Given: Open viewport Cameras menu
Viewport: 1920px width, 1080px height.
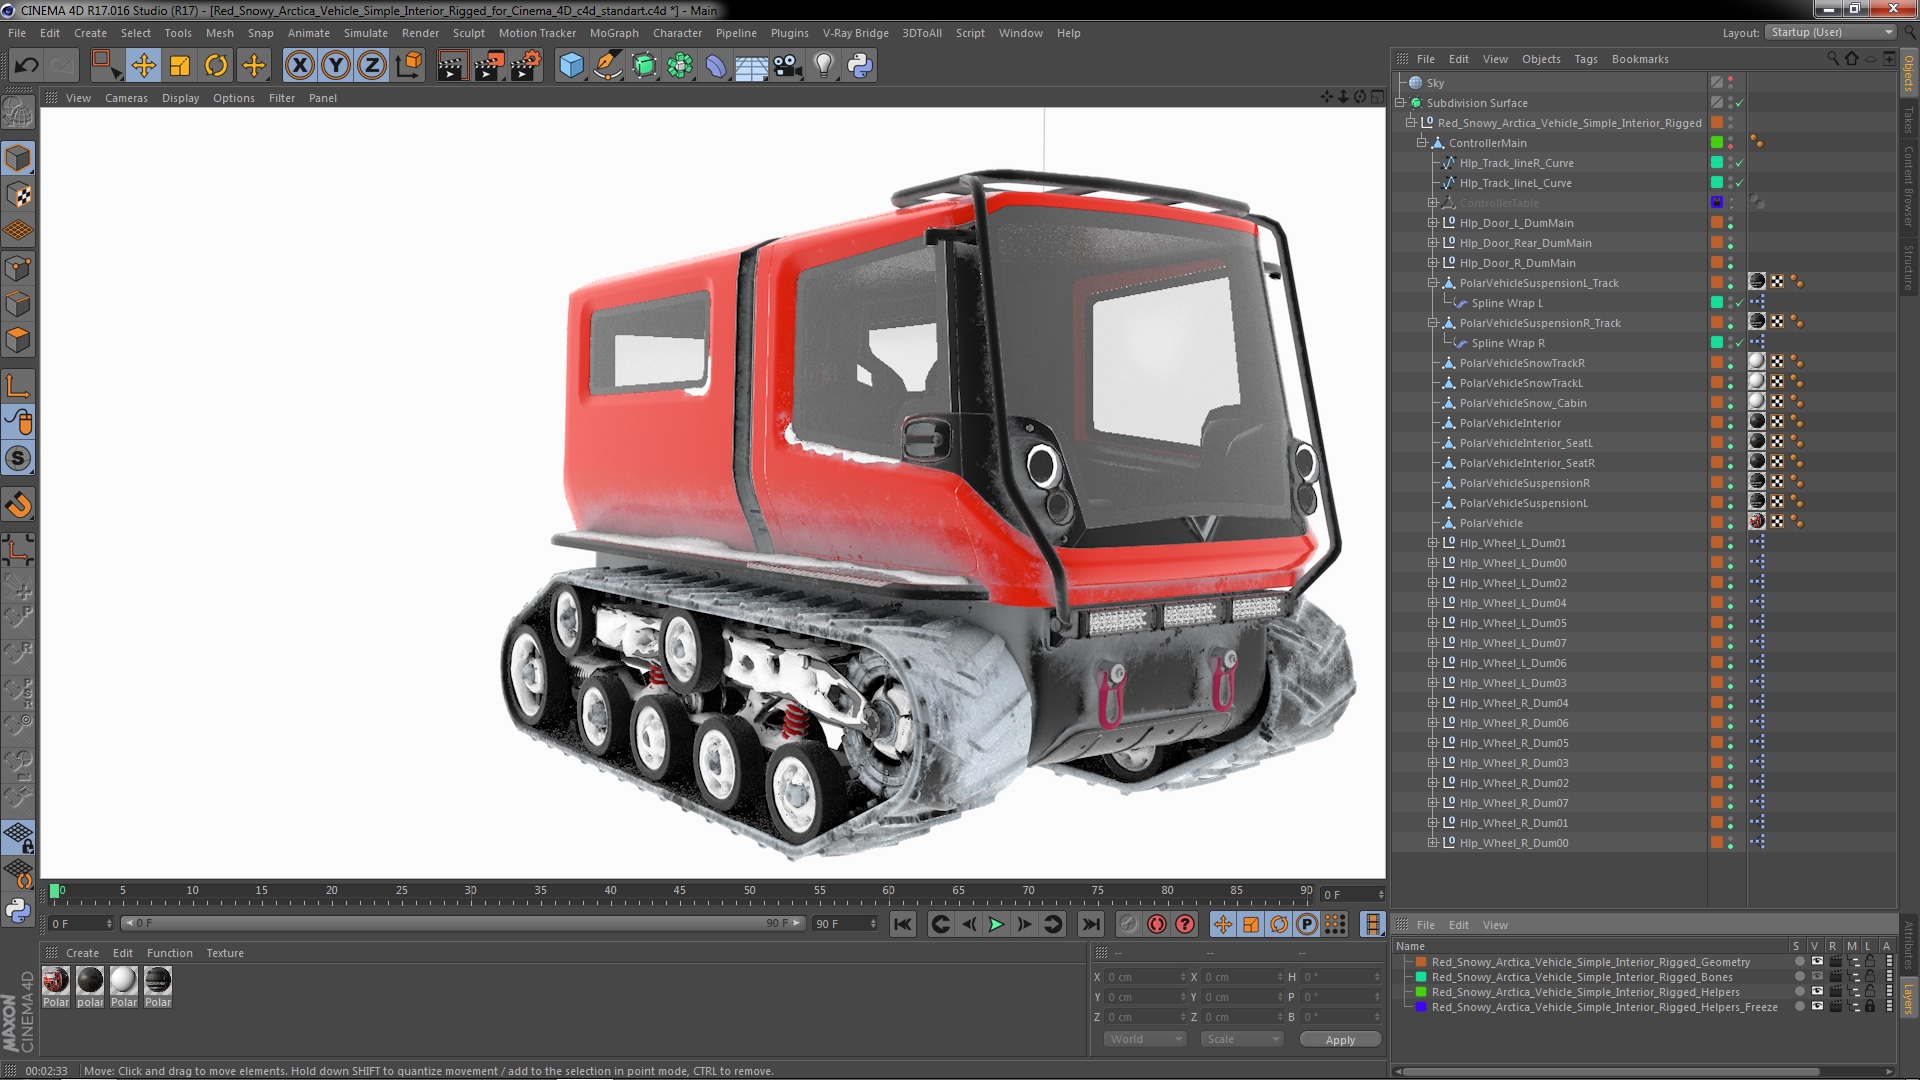Looking at the screenshot, I should (x=126, y=98).
